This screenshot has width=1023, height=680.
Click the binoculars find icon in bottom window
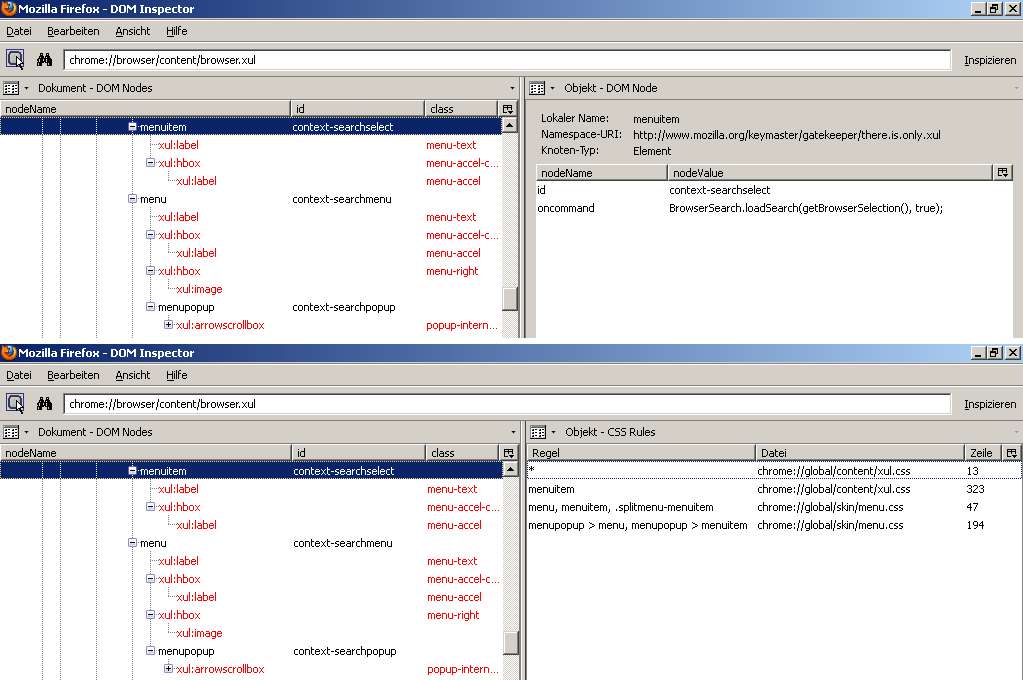44,403
